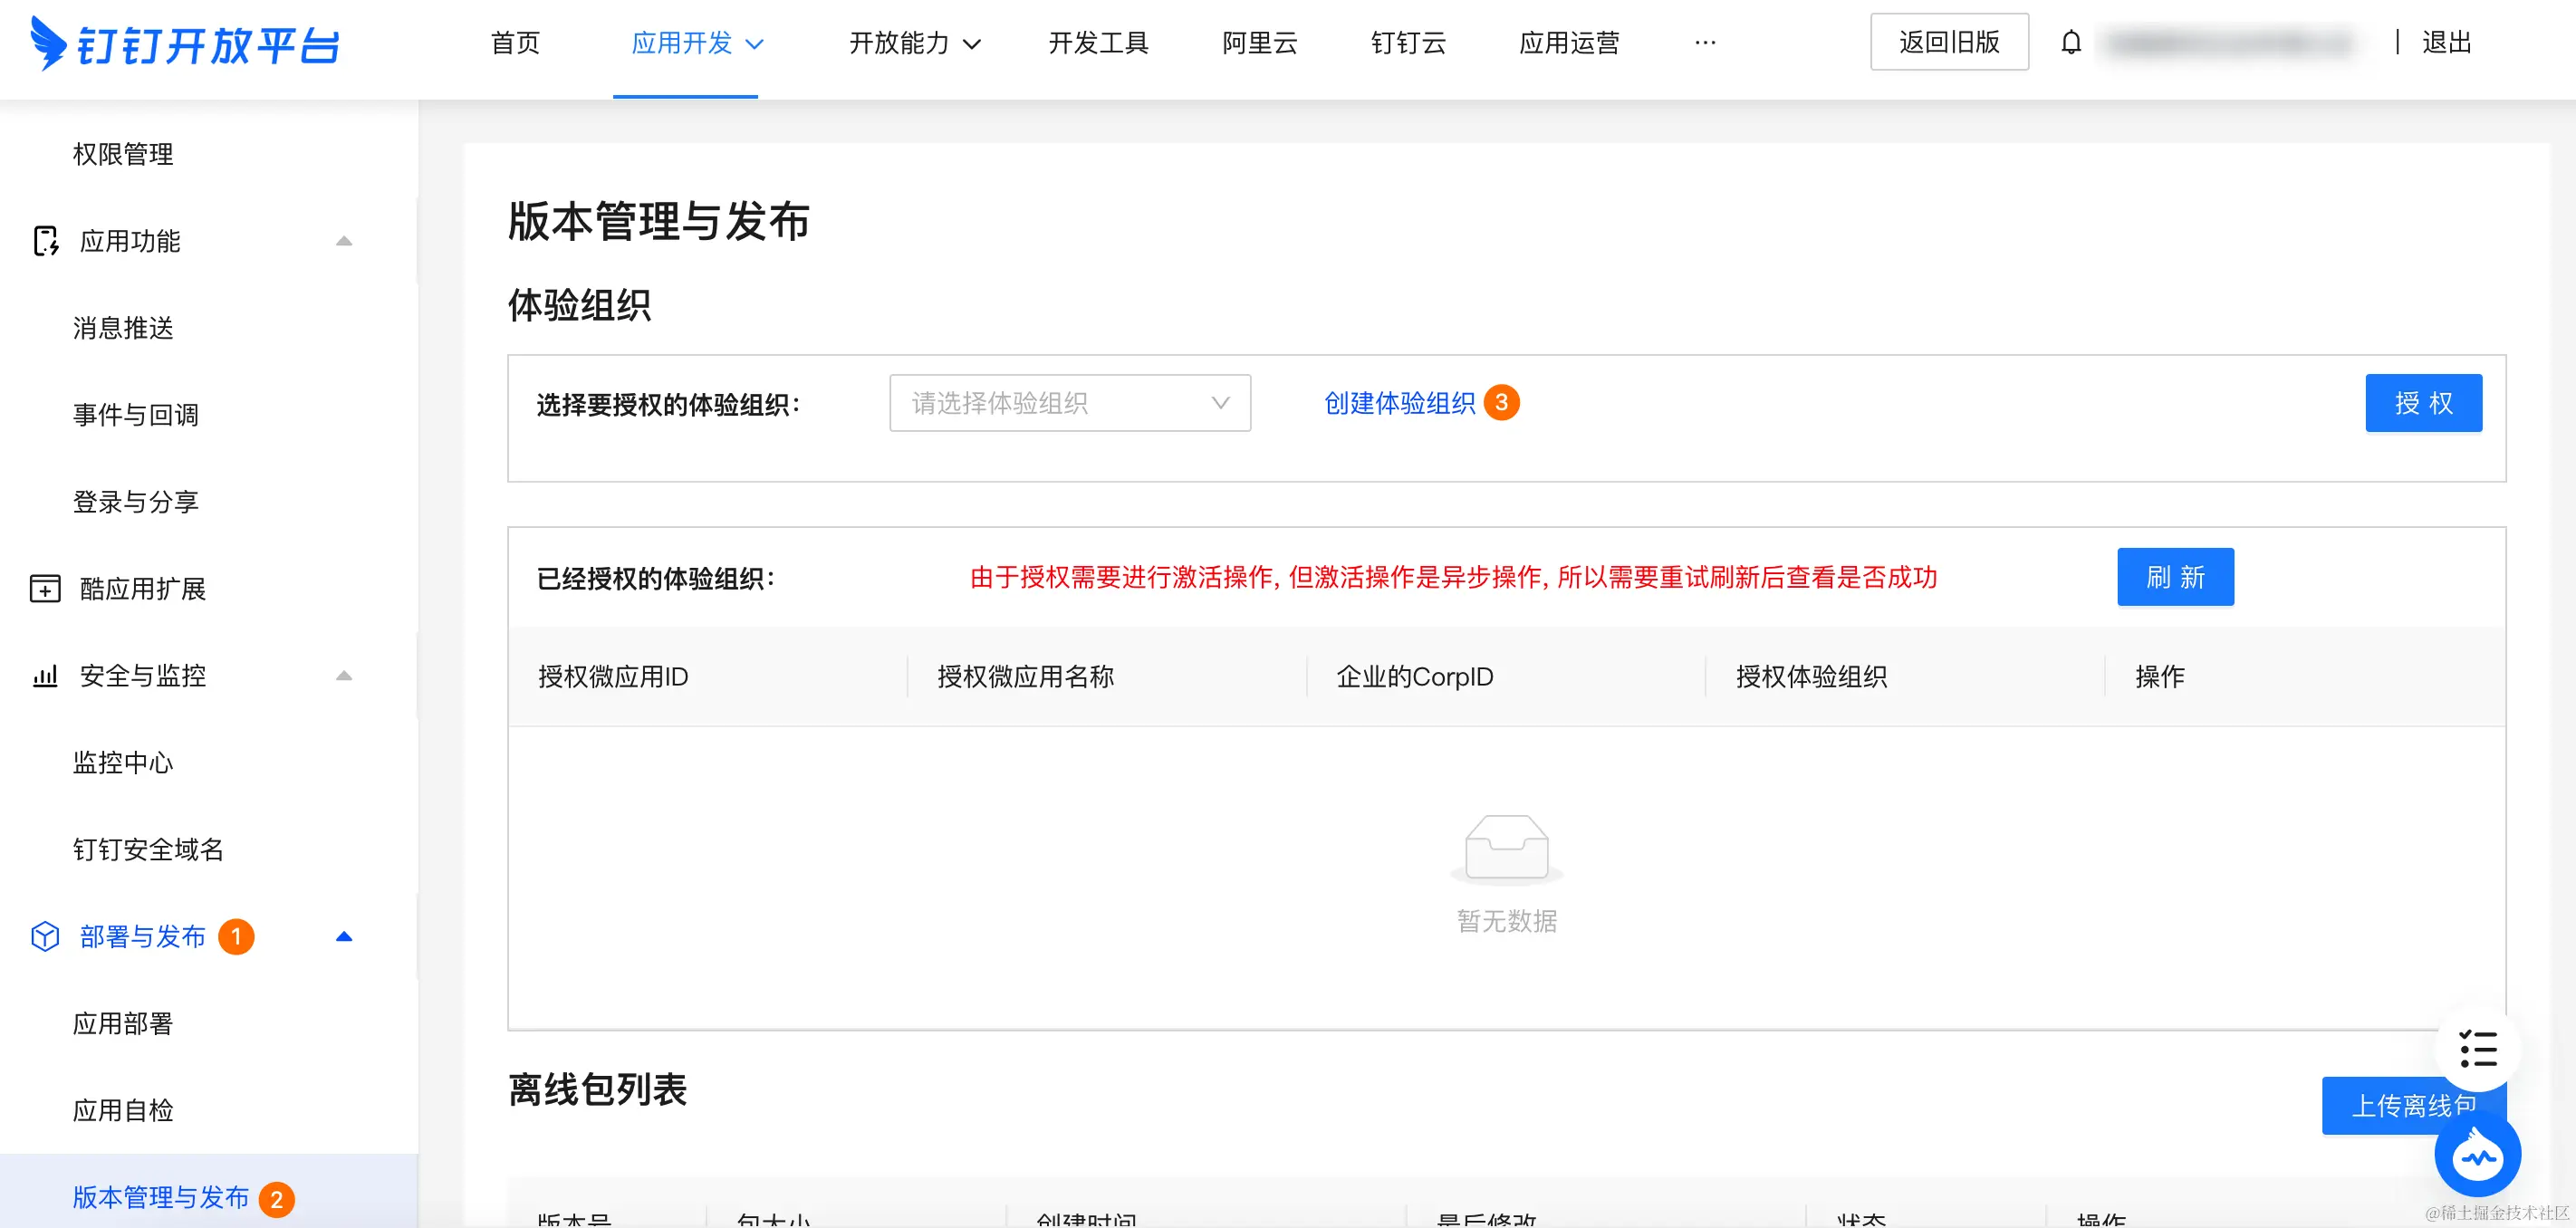
Task: Open the floating checklist icon
Action: click(x=2478, y=1049)
